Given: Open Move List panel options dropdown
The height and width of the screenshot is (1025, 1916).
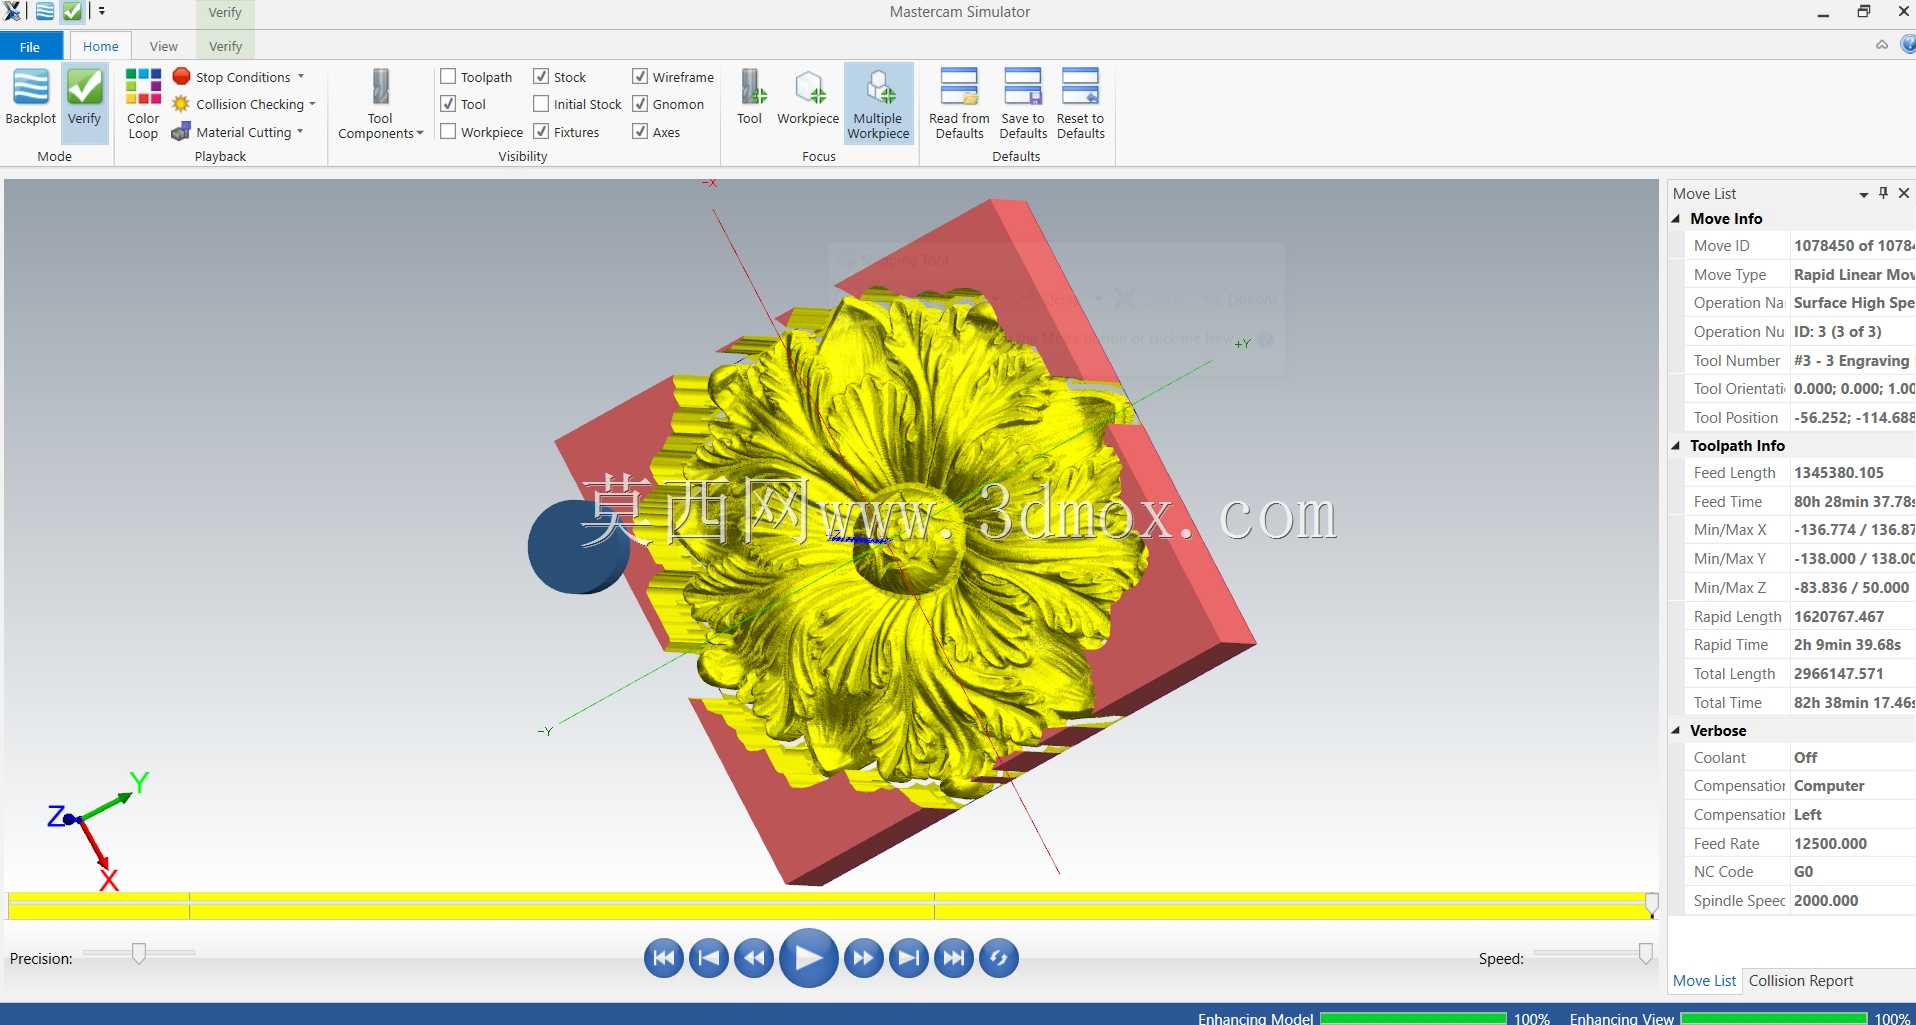Looking at the screenshot, I should tap(1864, 194).
